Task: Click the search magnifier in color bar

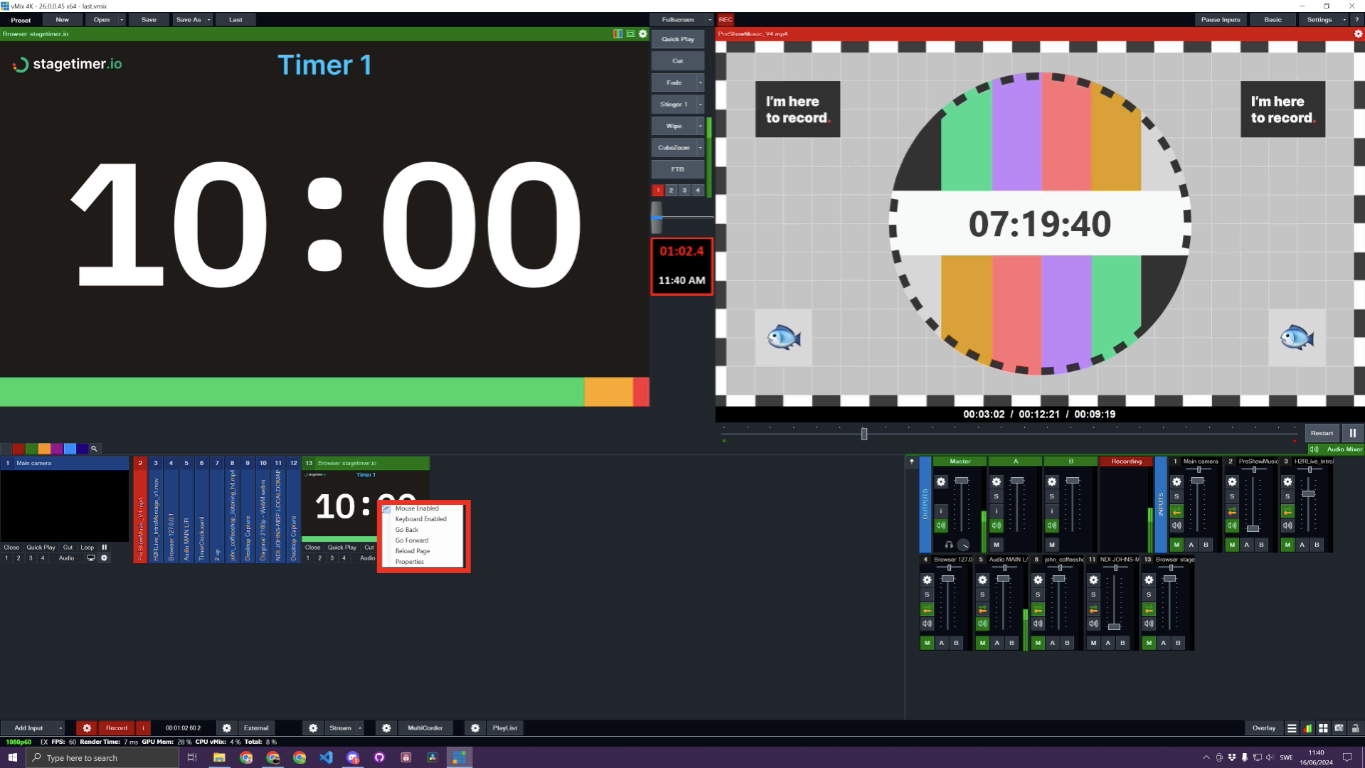Action: tap(95, 449)
